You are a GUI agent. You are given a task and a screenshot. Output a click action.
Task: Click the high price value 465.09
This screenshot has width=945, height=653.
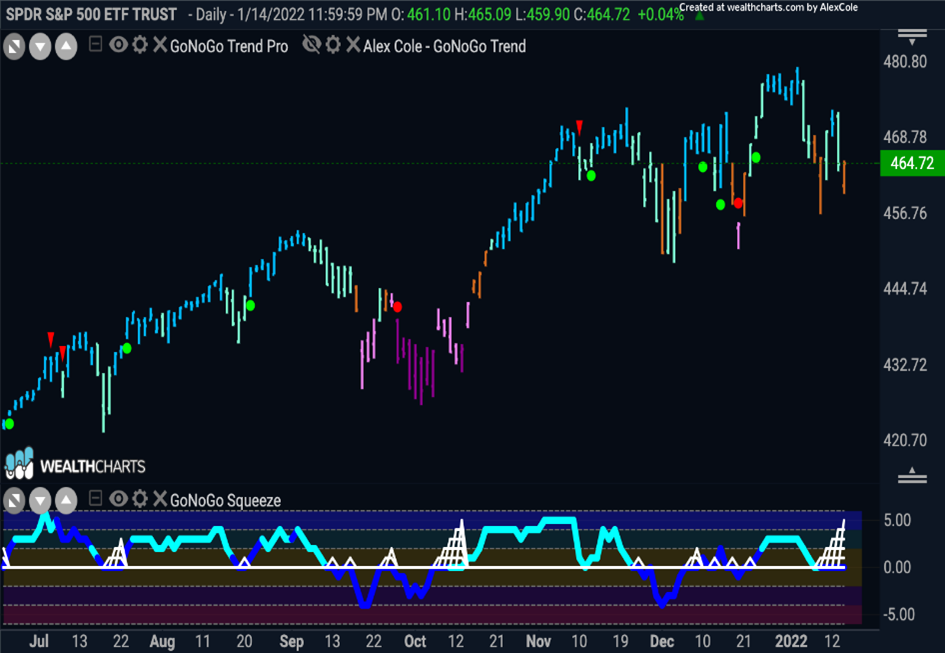[489, 14]
